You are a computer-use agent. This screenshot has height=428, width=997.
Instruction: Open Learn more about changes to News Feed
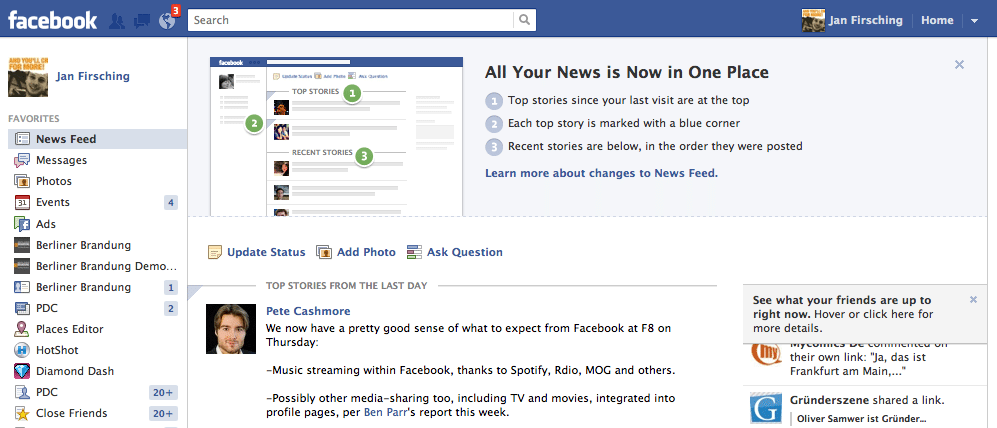pyautogui.click(x=601, y=173)
